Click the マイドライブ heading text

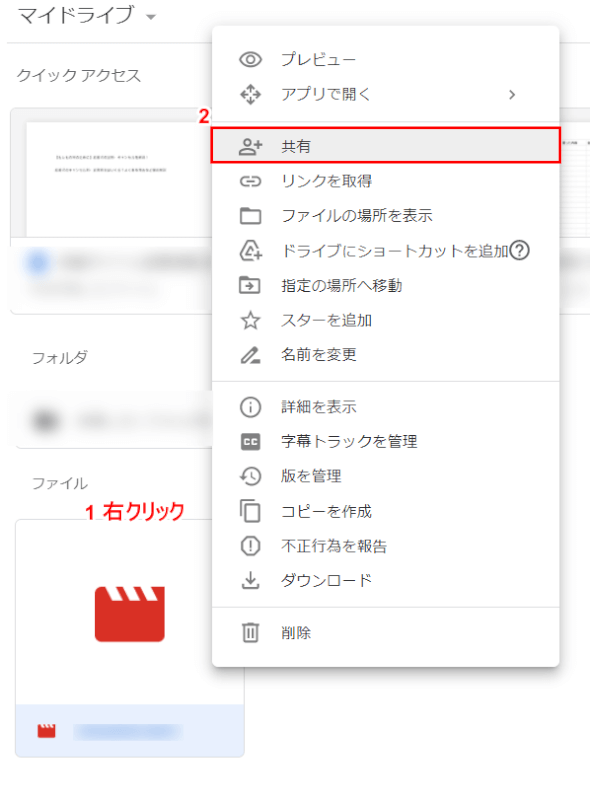(76, 15)
